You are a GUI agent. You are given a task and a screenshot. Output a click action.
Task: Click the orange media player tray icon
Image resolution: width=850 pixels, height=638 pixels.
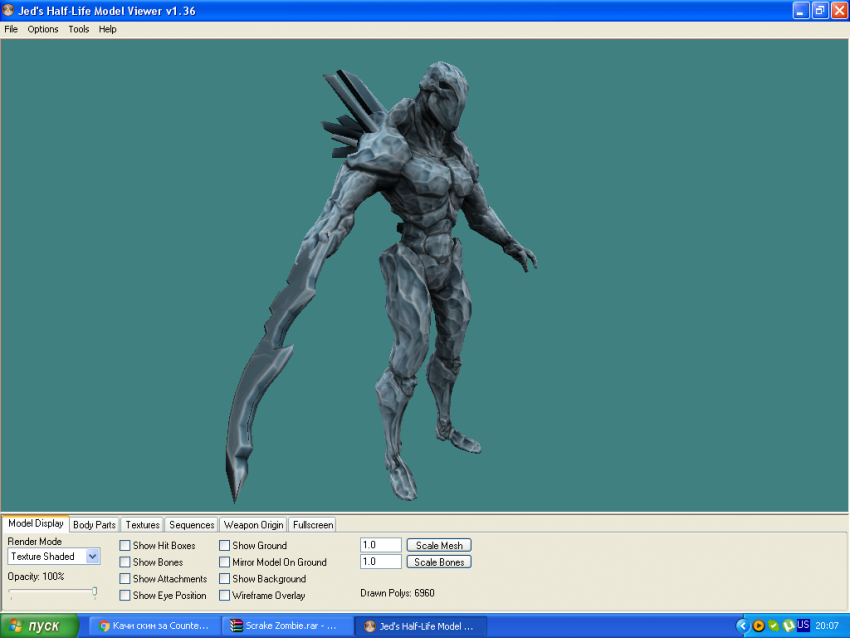(x=758, y=626)
